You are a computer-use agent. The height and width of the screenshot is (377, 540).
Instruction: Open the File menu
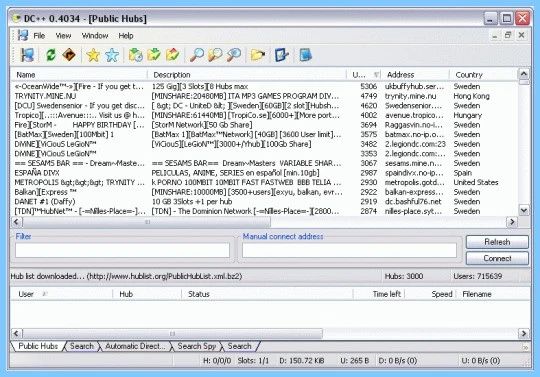39,36
